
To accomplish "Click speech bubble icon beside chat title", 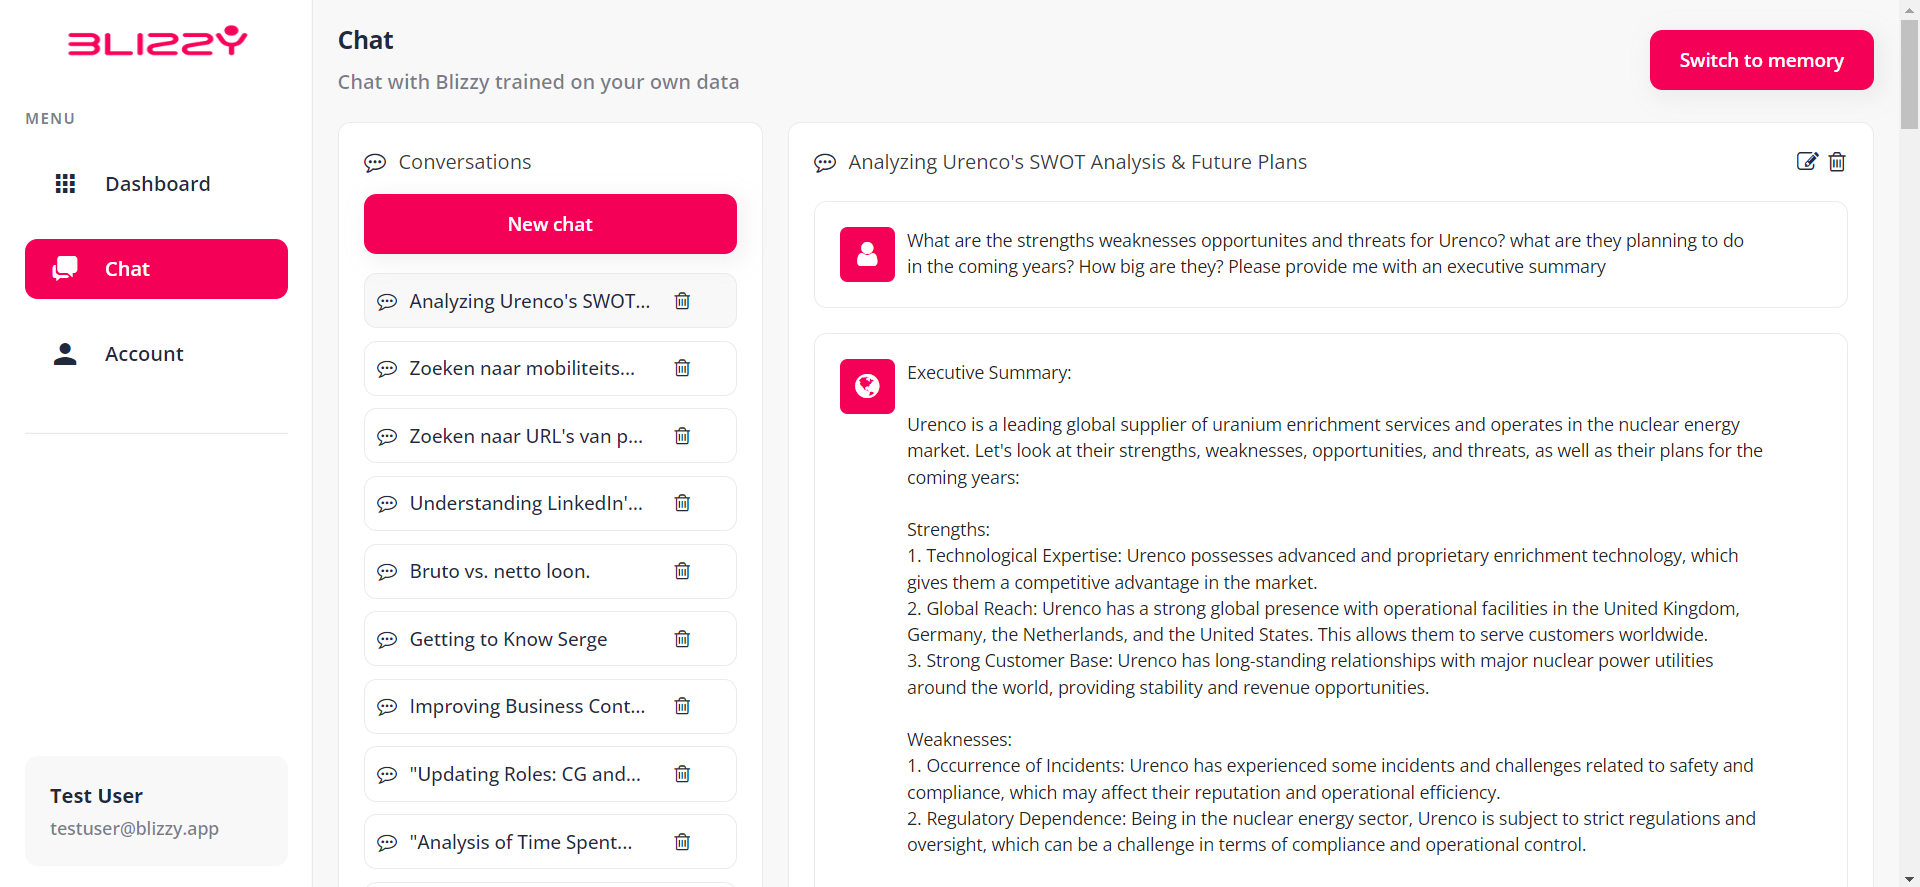I will pyautogui.click(x=825, y=162).
